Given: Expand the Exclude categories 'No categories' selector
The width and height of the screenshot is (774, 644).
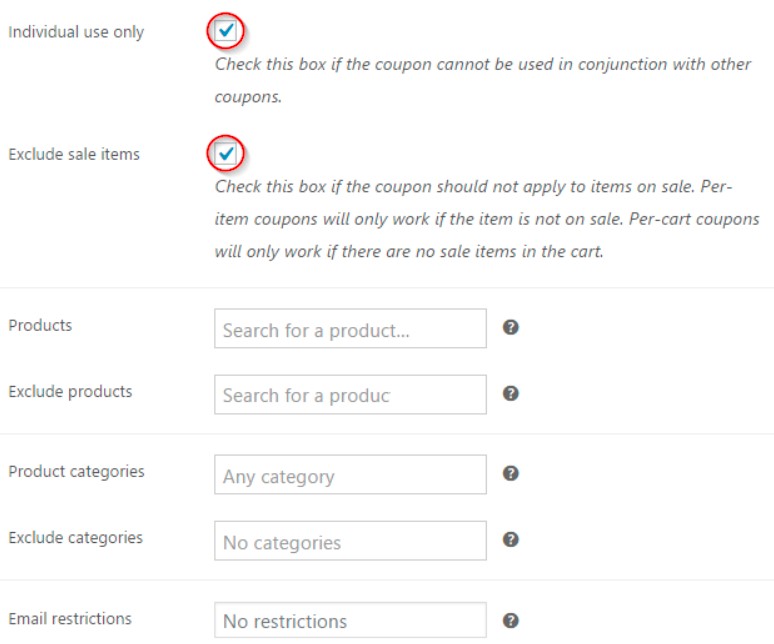Looking at the screenshot, I should (350, 541).
